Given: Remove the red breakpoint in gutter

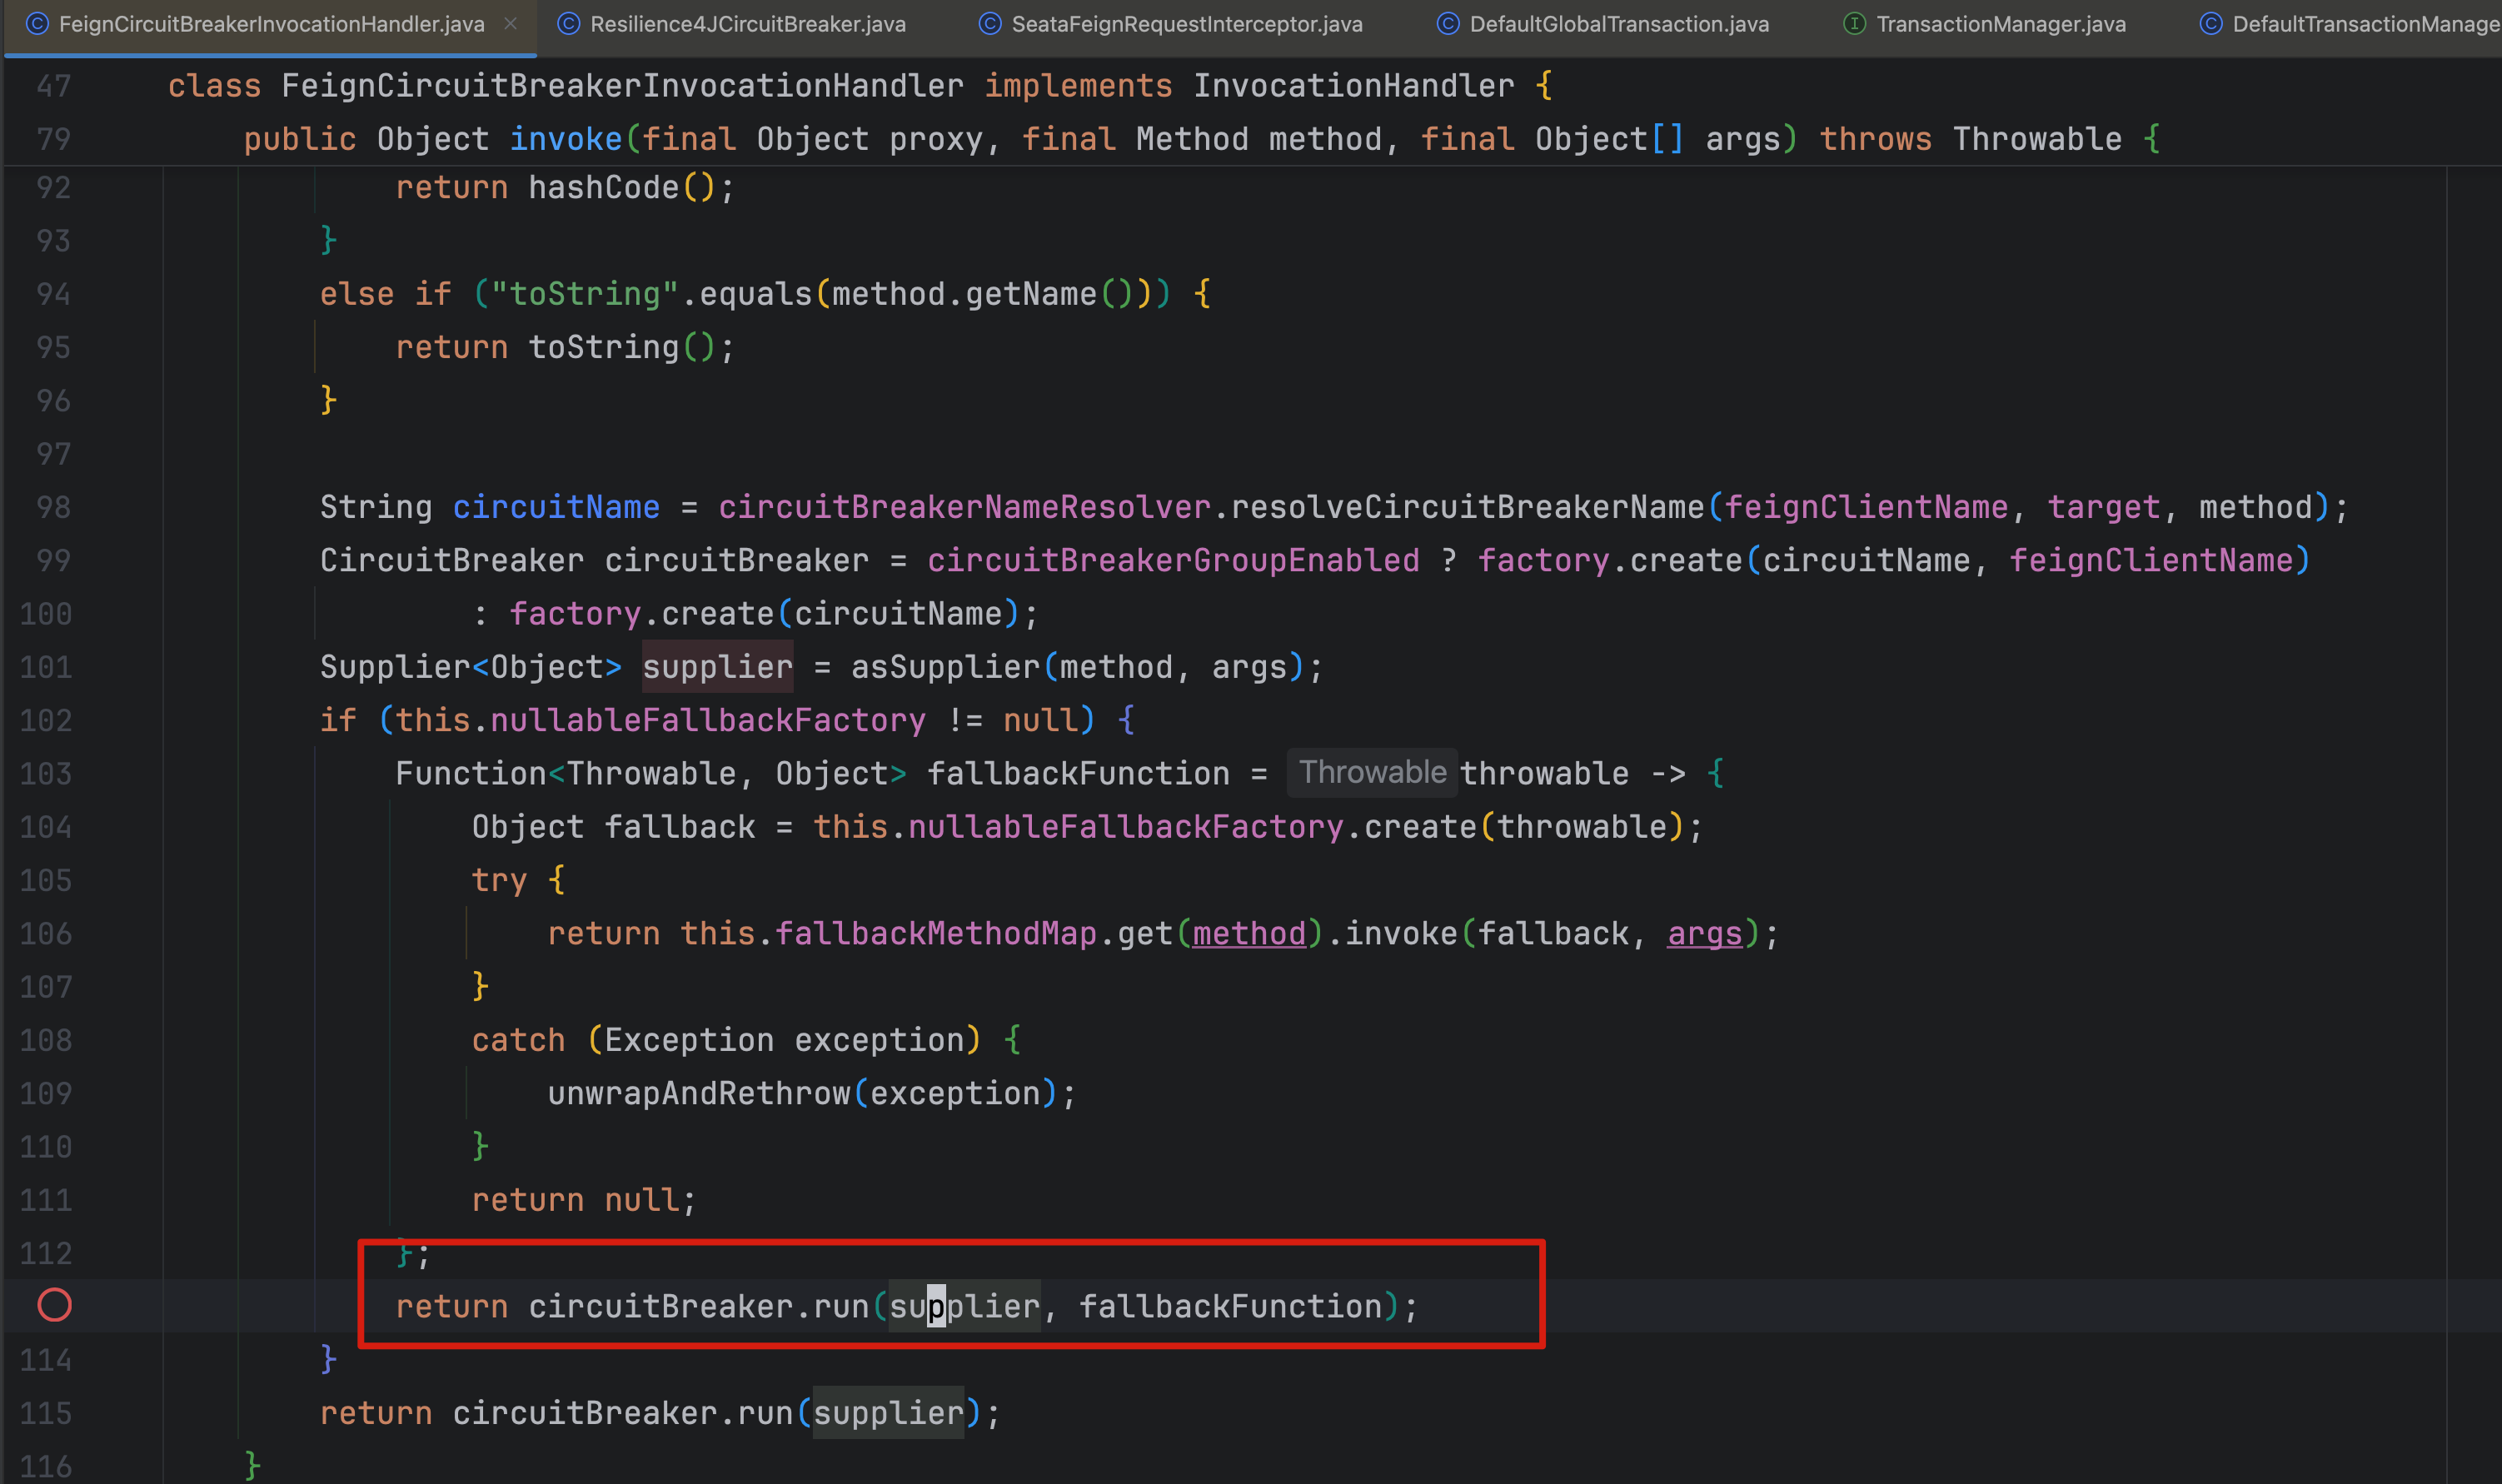Looking at the screenshot, I should click(x=54, y=1305).
